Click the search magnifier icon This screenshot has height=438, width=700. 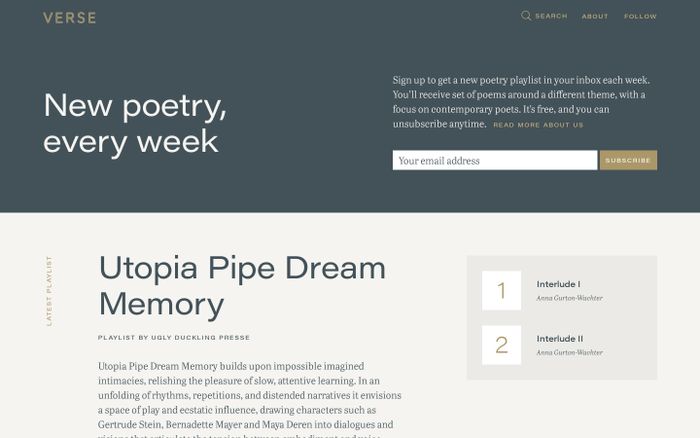(x=526, y=16)
